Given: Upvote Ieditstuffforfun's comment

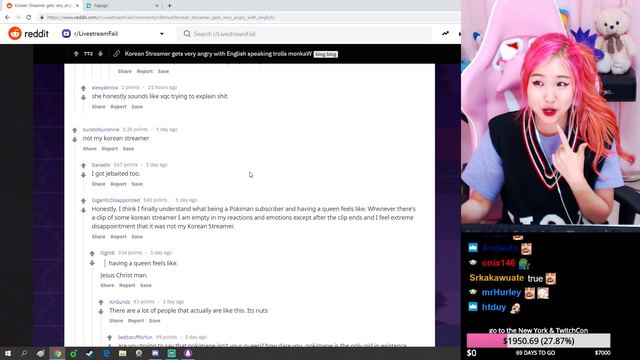Looking at the screenshot, I should point(109,338).
